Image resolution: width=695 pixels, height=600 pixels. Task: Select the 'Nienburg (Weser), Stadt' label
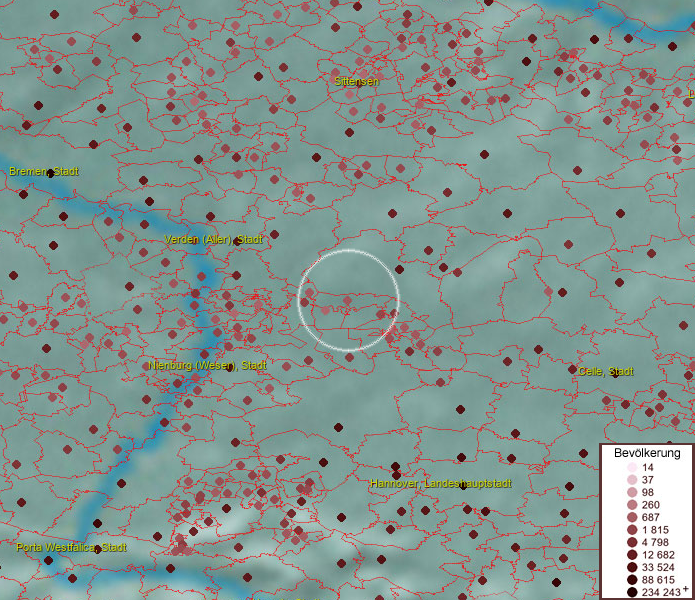[x=207, y=366]
